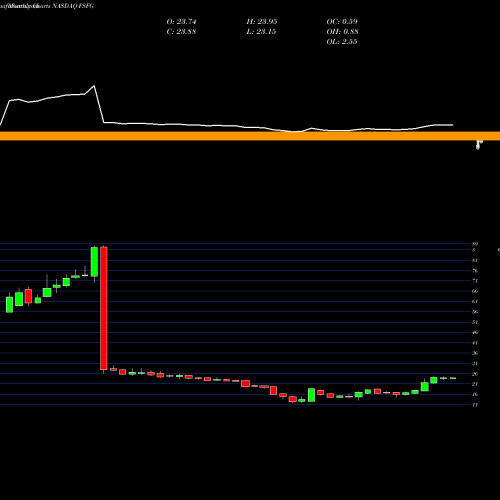
Task: Click the OH: 0.88 value
Action: 342,32
